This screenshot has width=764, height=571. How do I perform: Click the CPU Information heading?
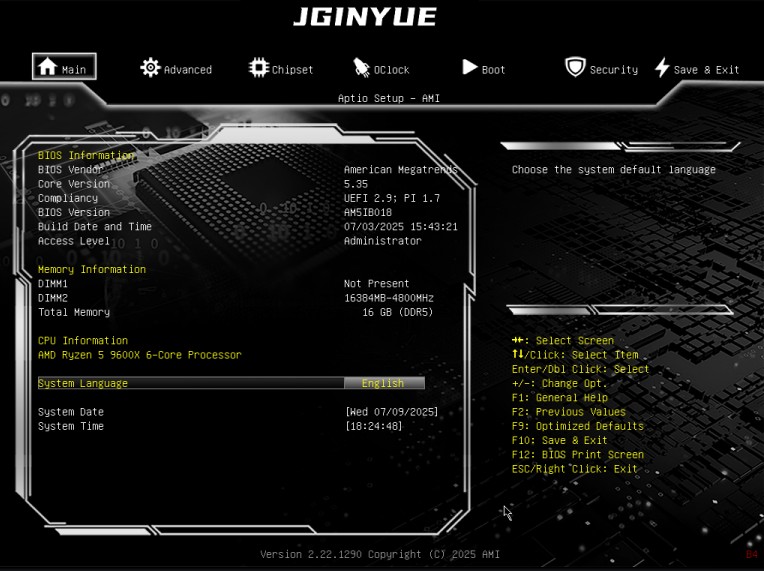[x=83, y=341]
